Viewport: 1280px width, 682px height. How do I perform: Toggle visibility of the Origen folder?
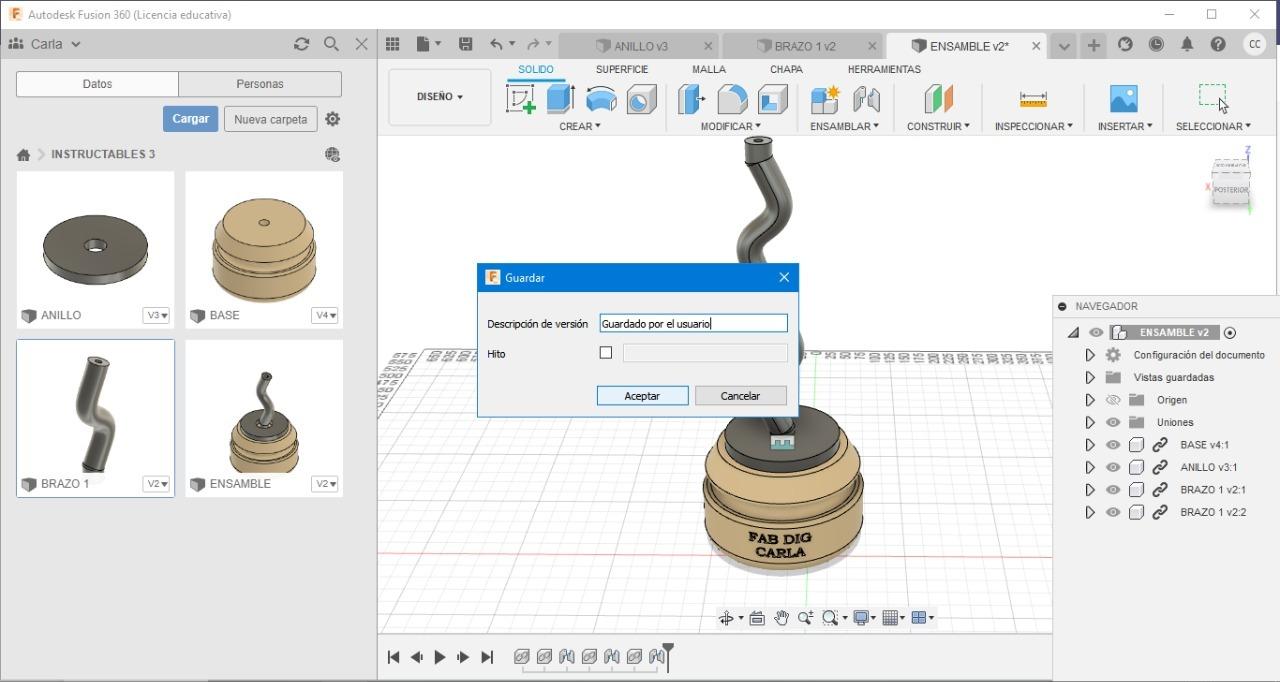[x=1113, y=400]
